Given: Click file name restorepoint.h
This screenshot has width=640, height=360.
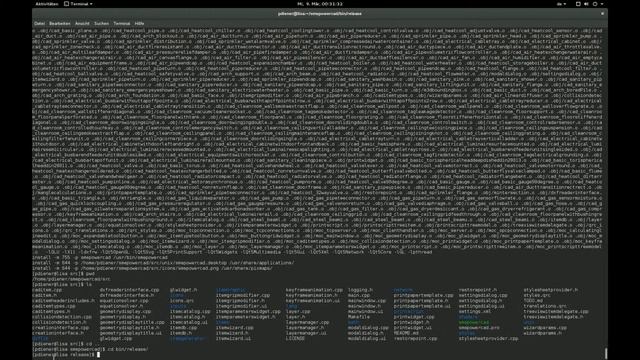Looking at the screenshot, I should click(478, 290).
